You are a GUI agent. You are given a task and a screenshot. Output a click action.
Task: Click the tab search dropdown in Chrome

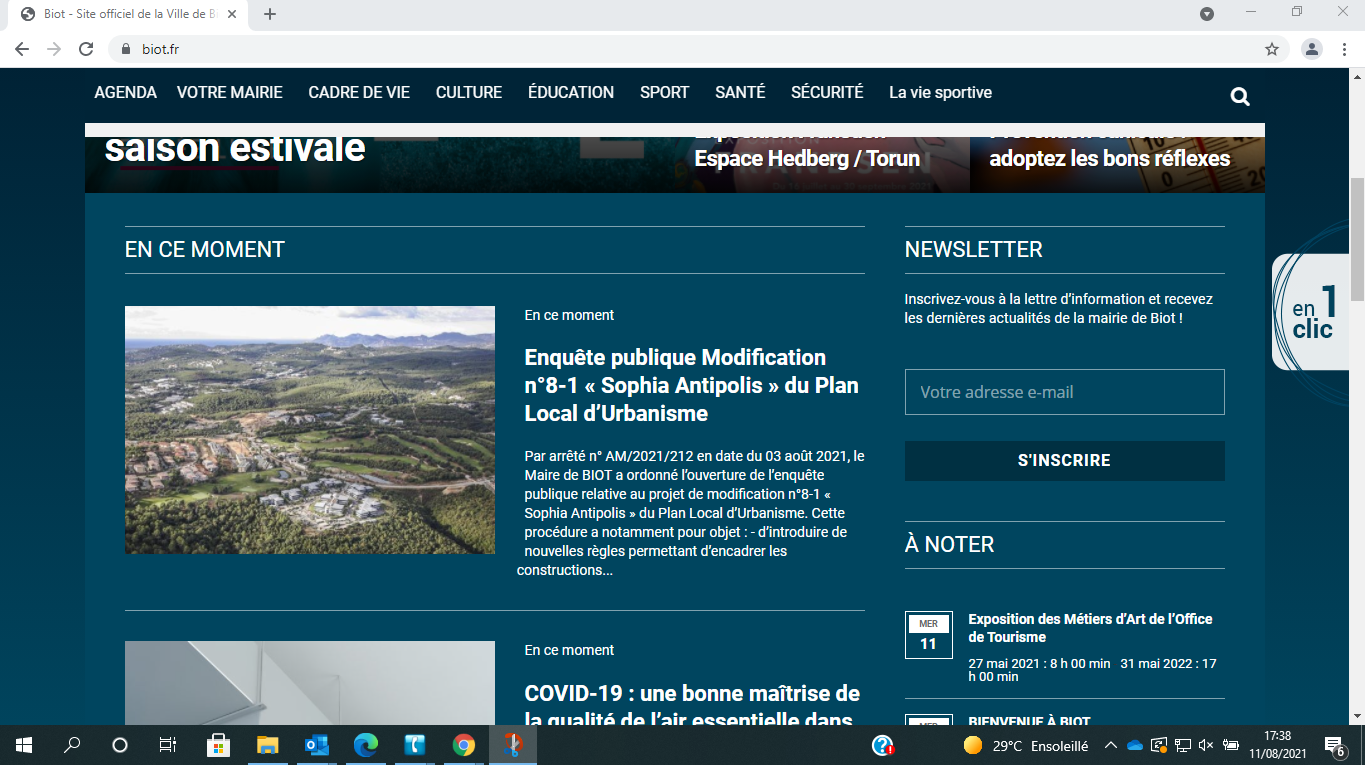1207,14
